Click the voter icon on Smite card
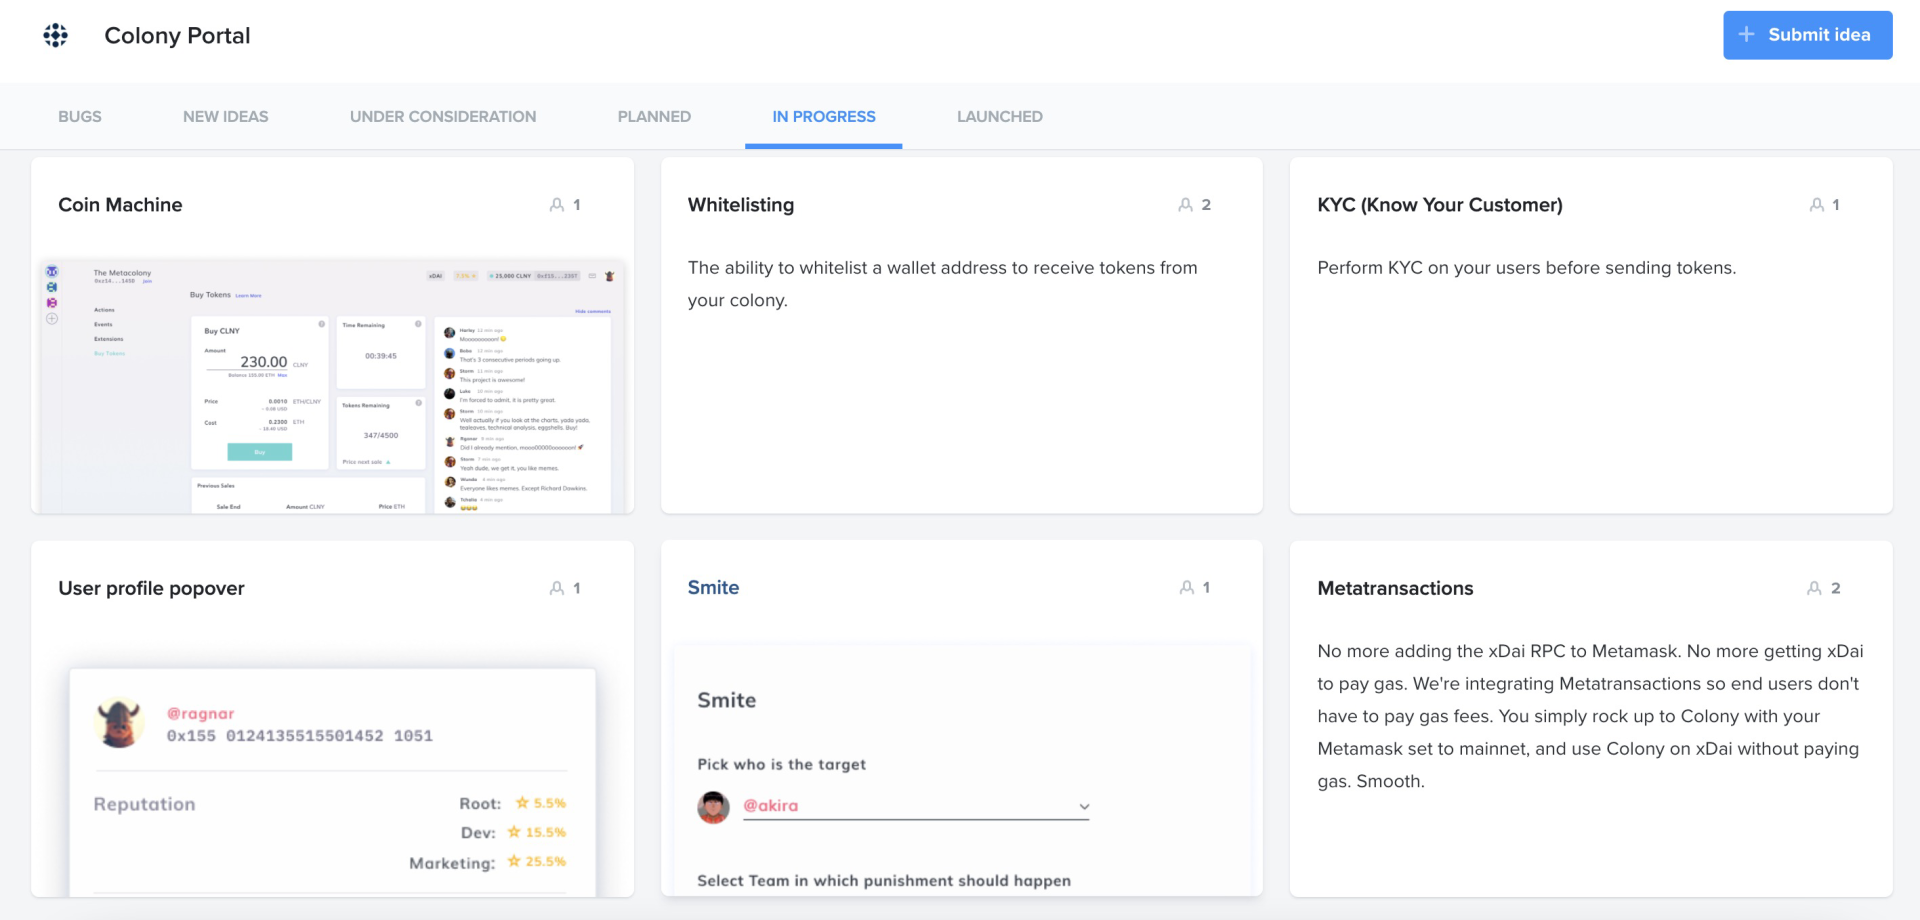 pos(1186,588)
